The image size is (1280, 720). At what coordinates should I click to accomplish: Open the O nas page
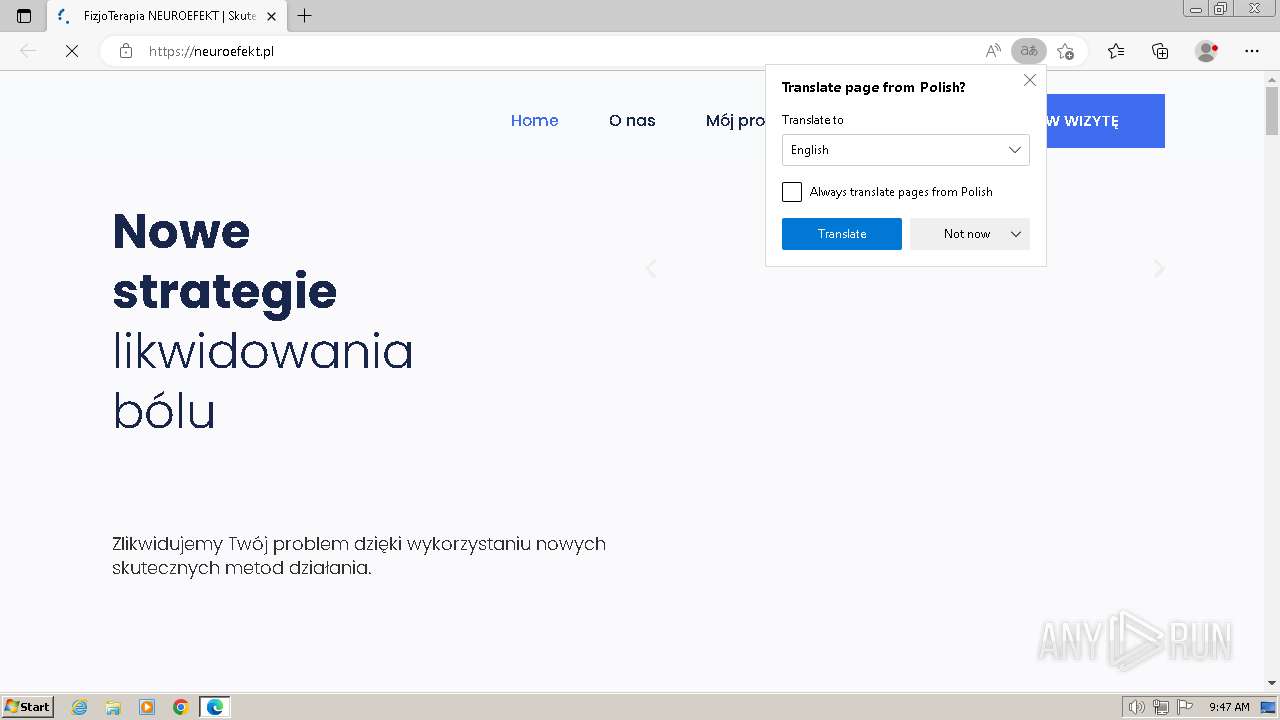coord(632,121)
